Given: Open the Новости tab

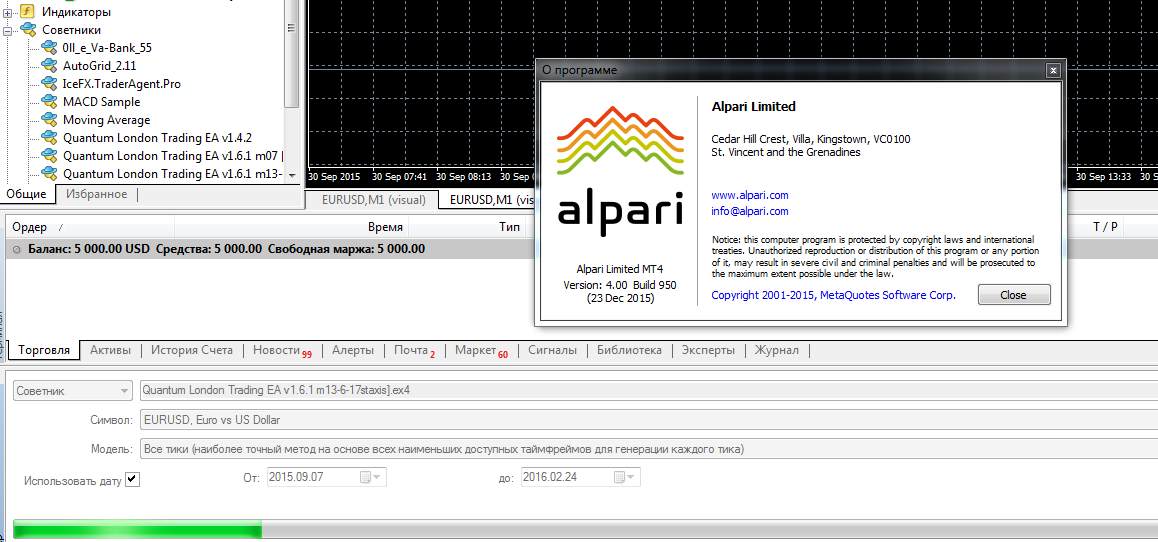Looking at the screenshot, I should coord(281,351).
